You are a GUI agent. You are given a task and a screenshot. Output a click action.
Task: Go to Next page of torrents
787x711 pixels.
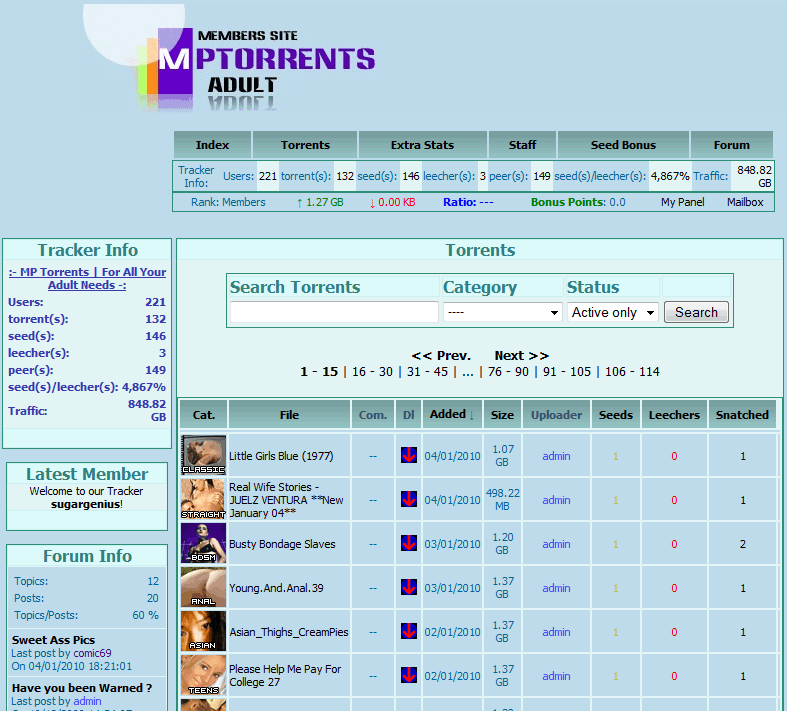pyautogui.click(x=521, y=355)
